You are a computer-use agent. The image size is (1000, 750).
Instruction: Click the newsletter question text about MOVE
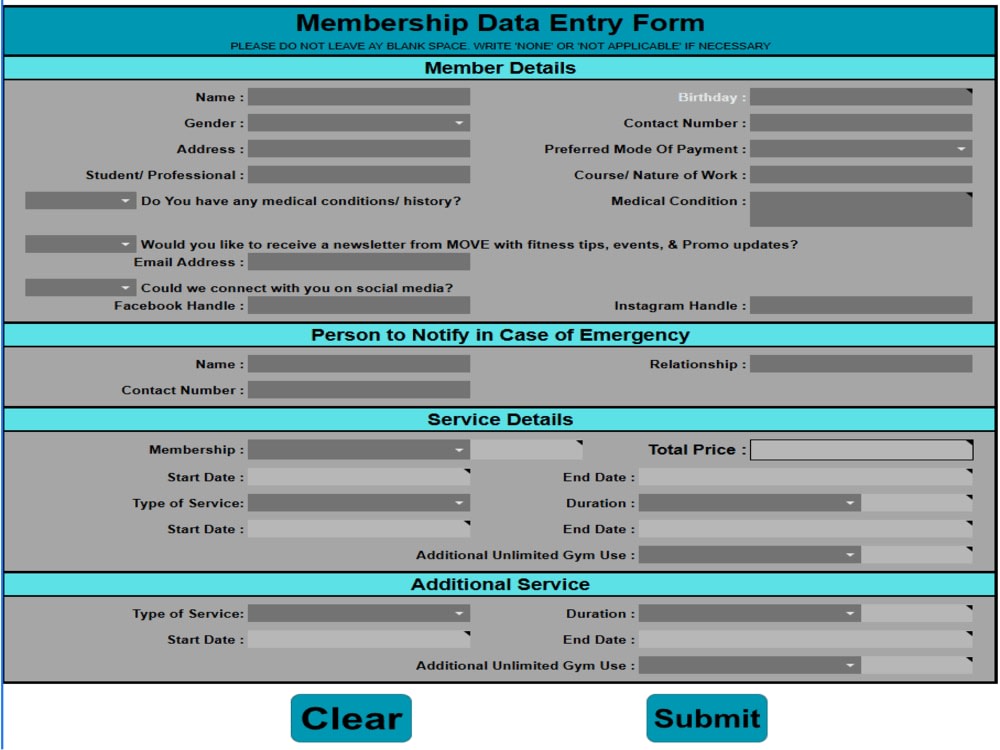coord(469,244)
